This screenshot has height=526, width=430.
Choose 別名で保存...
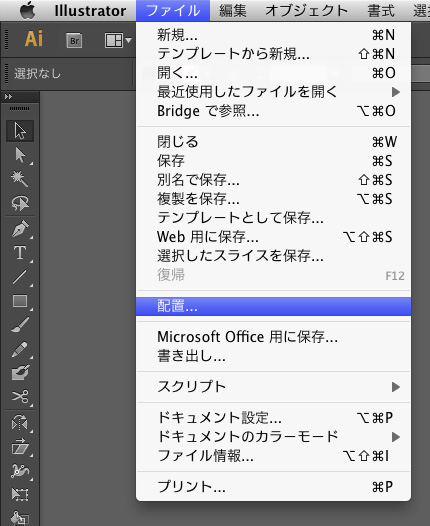point(274,180)
